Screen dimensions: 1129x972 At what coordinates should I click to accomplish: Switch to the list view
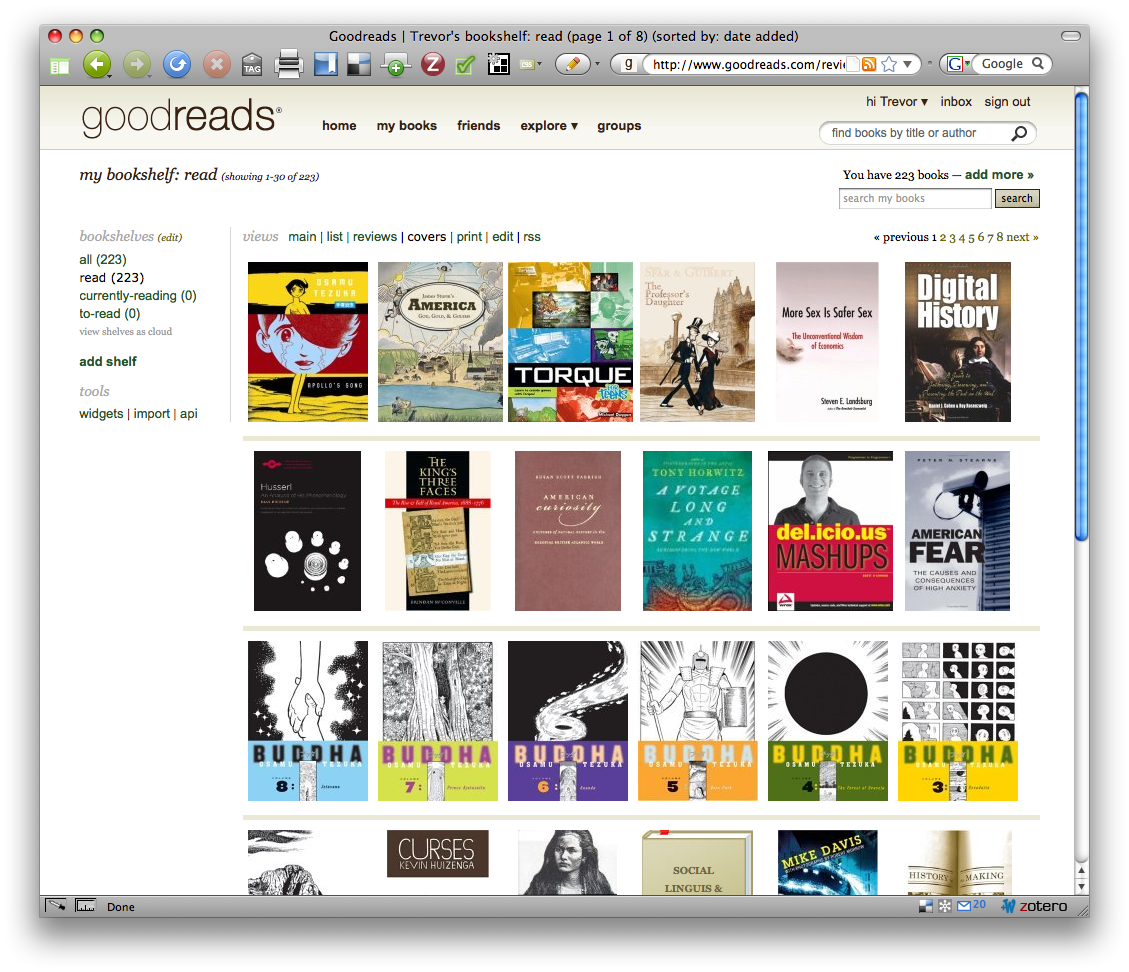coord(334,237)
